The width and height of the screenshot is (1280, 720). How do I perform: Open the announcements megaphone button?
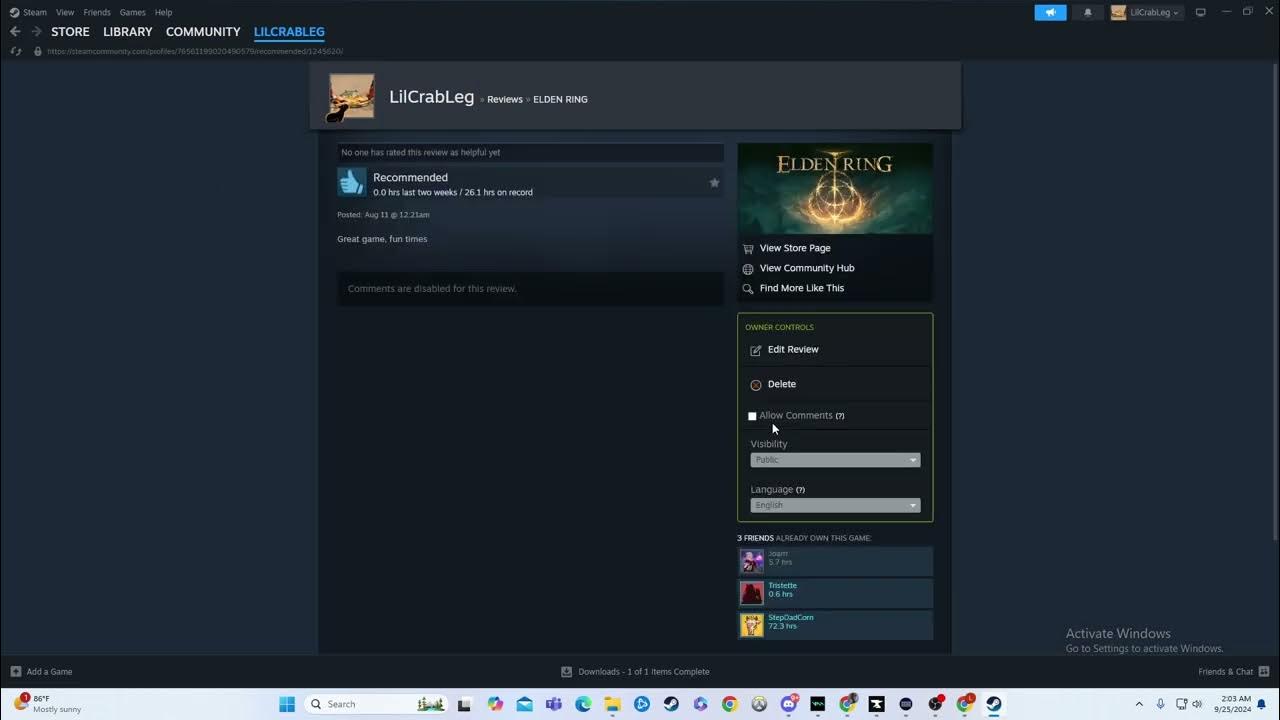[x=1050, y=12]
